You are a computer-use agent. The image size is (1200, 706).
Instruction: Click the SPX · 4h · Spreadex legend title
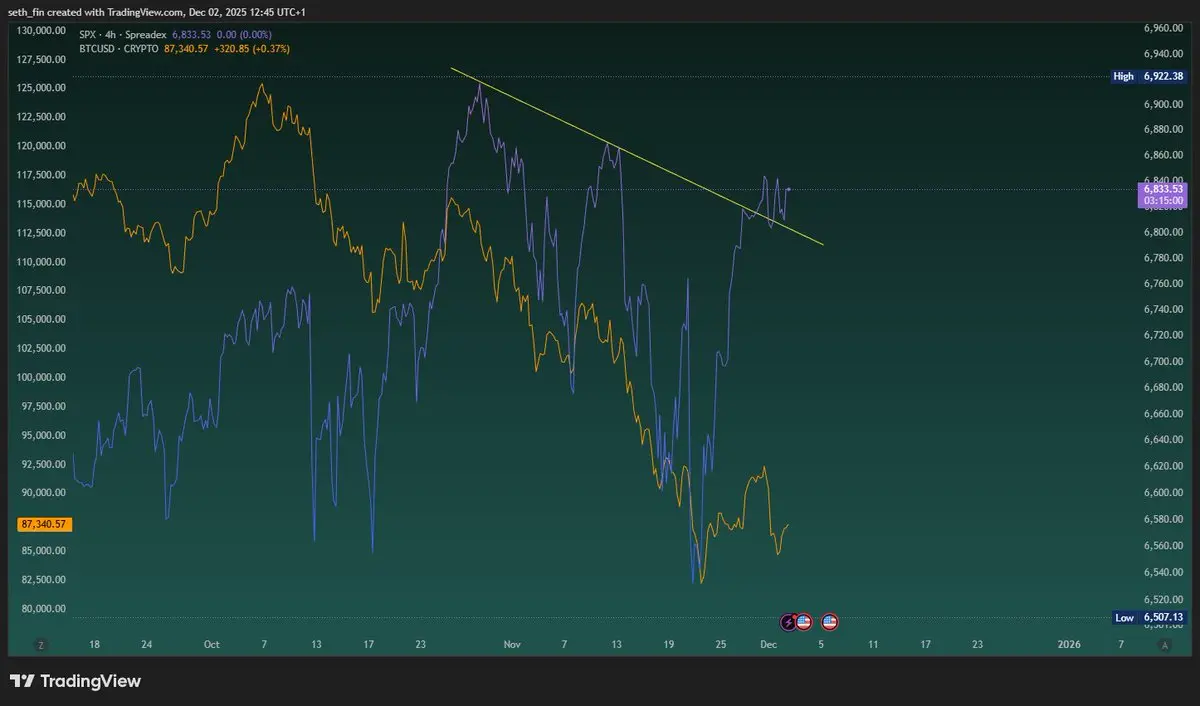[x=123, y=34]
